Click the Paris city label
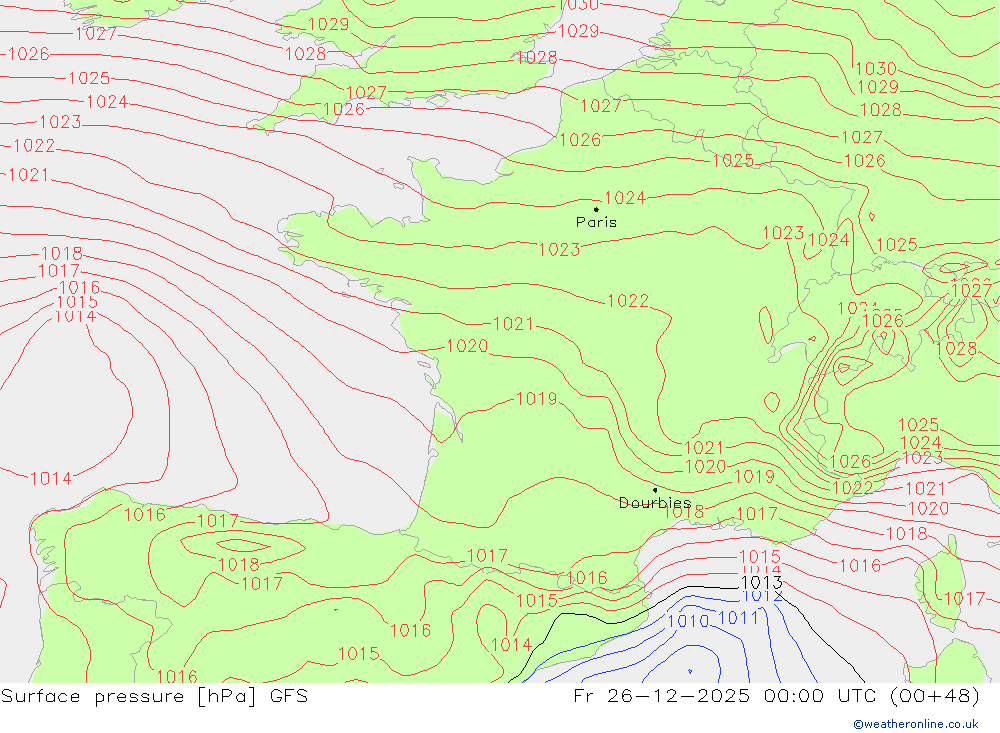 pos(596,222)
